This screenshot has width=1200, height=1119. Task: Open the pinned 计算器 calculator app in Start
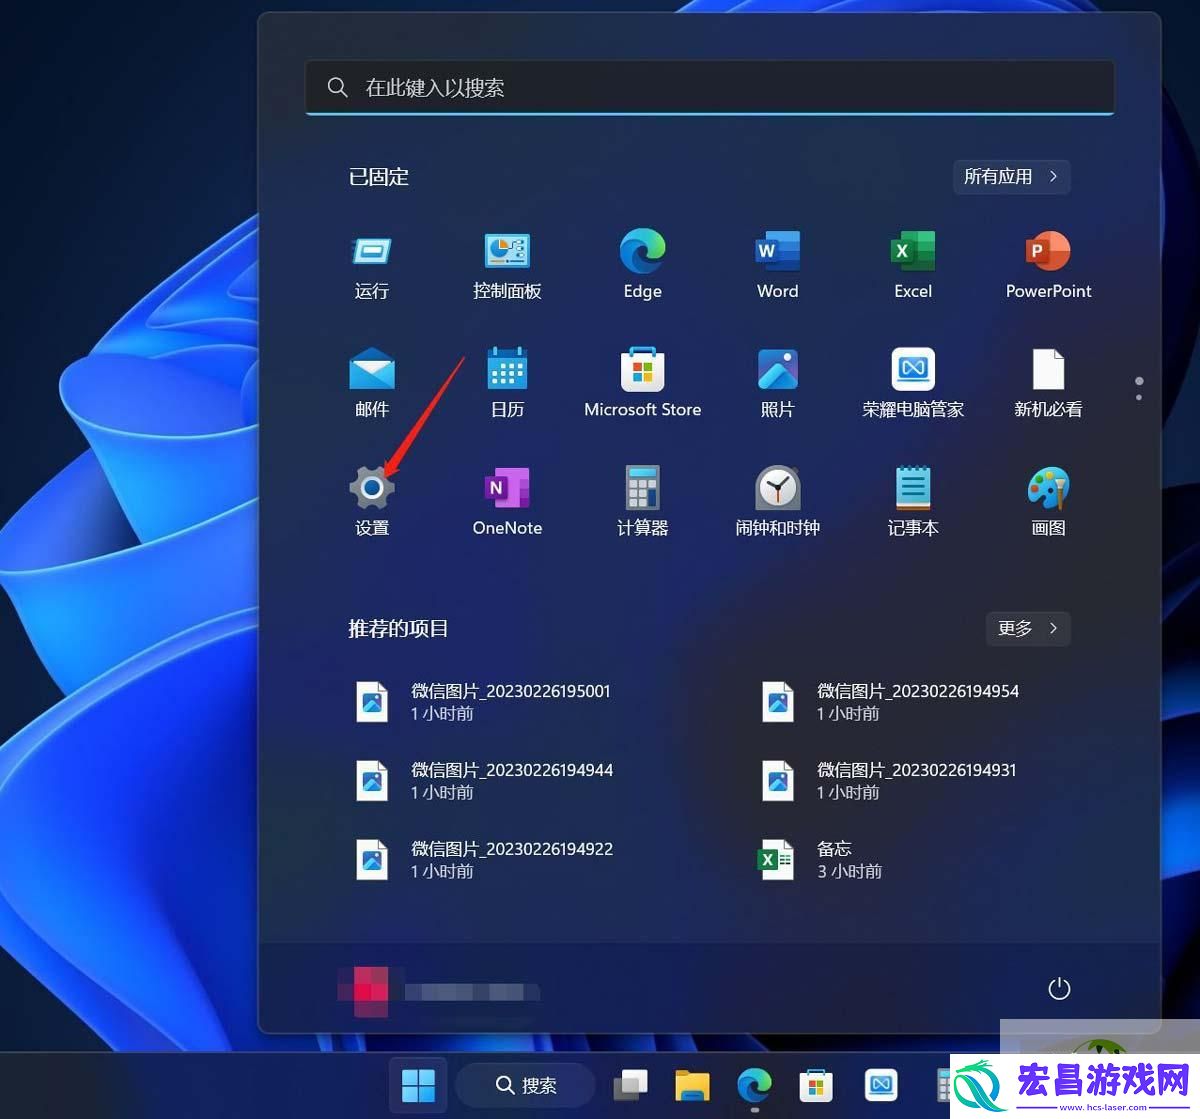click(642, 501)
